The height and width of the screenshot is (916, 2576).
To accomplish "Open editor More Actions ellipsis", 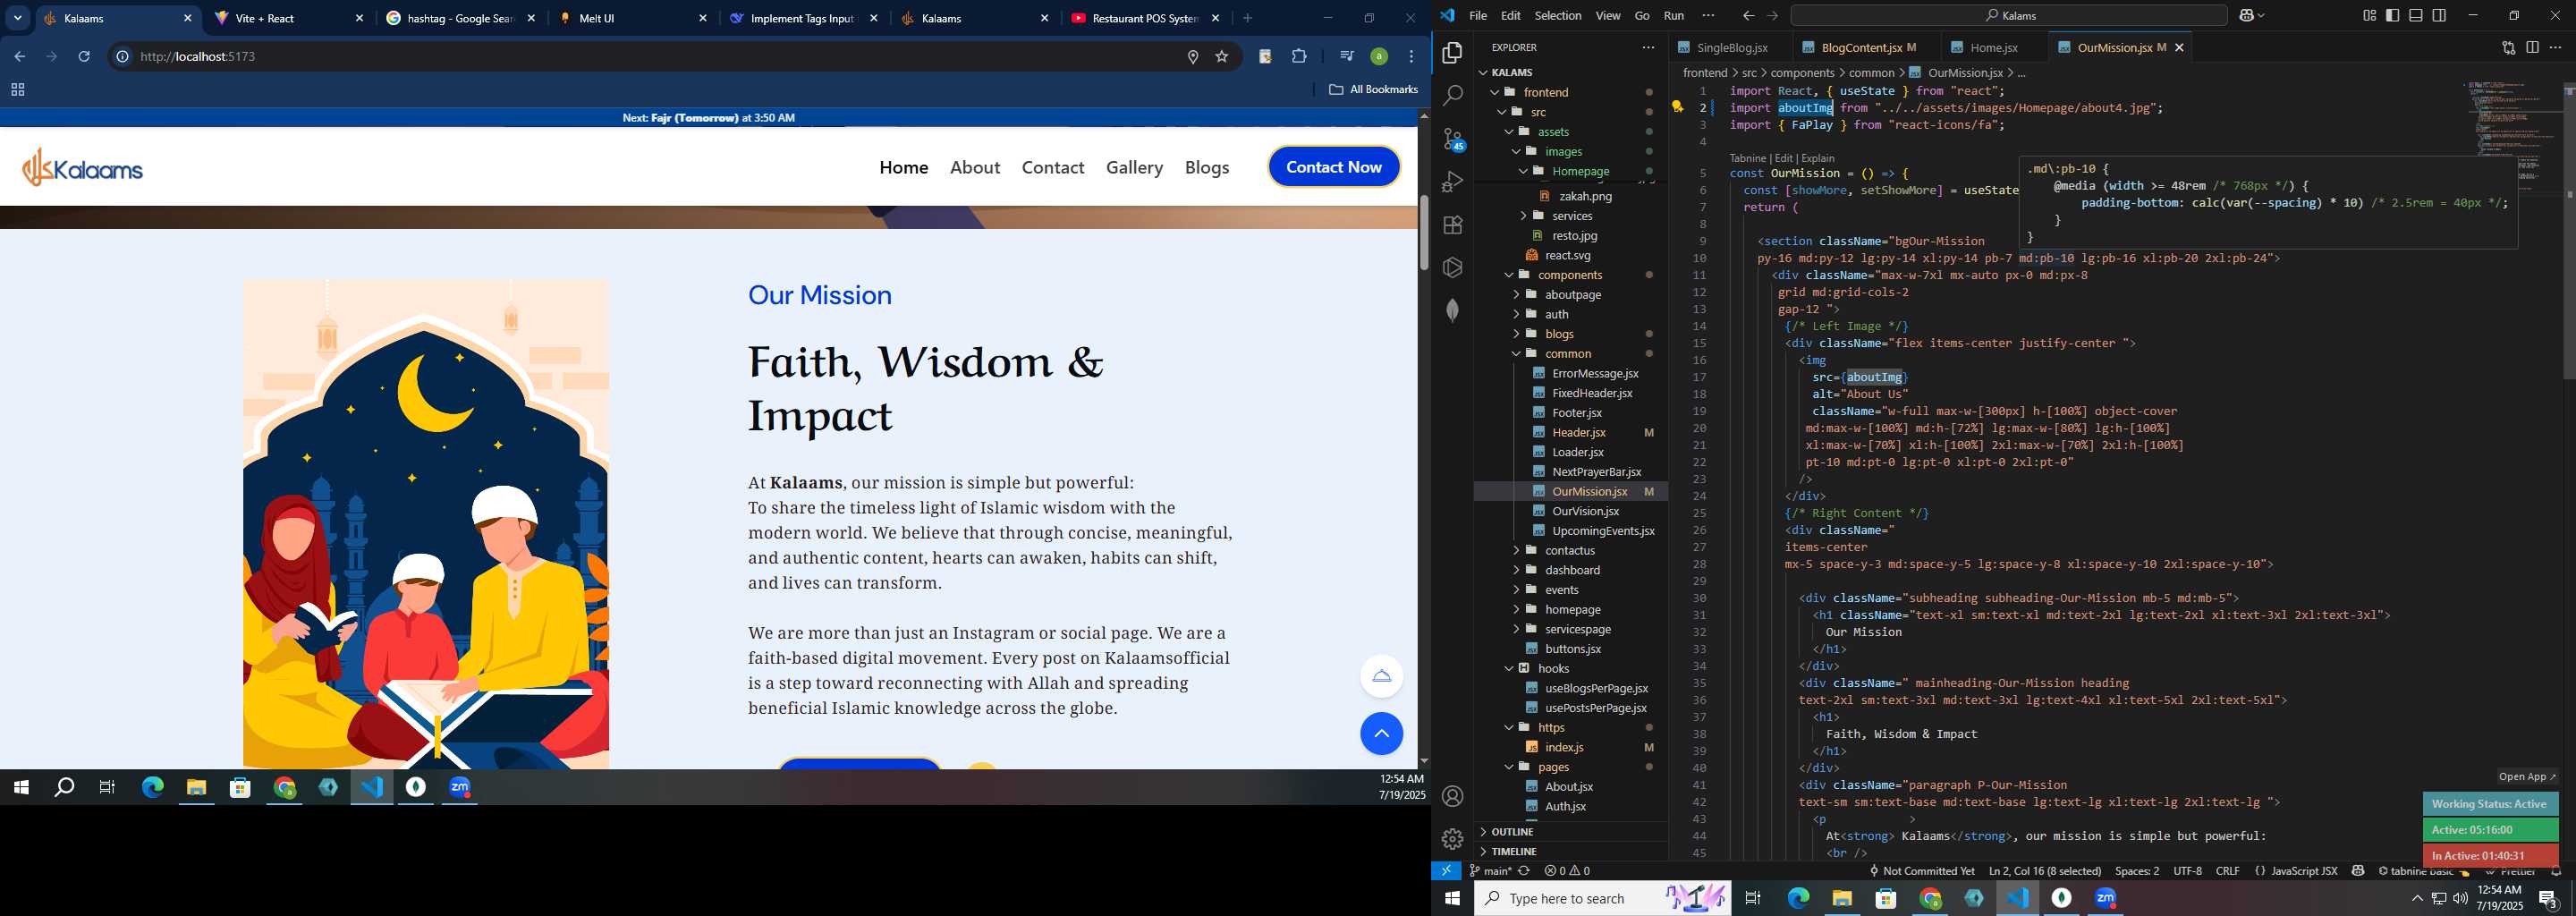I will 2555,47.
